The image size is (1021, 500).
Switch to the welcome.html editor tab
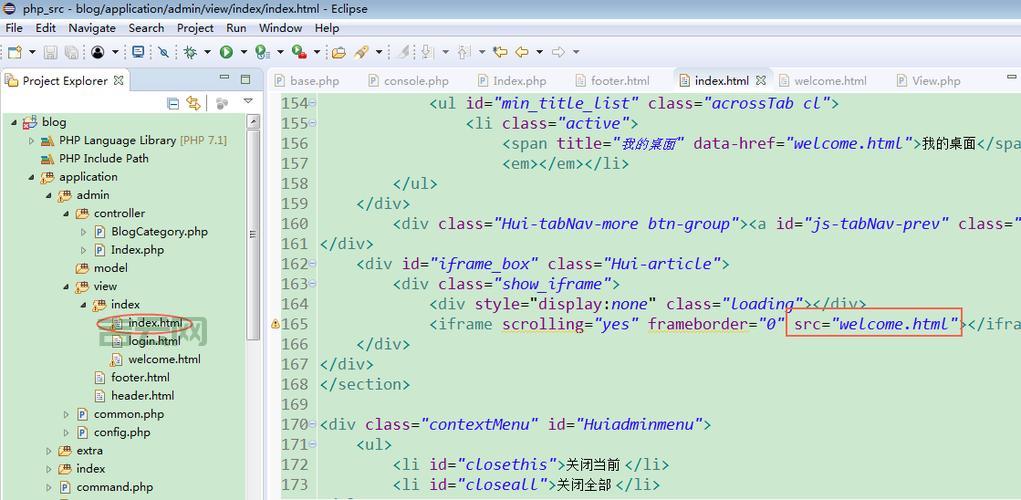coord(829,81)
